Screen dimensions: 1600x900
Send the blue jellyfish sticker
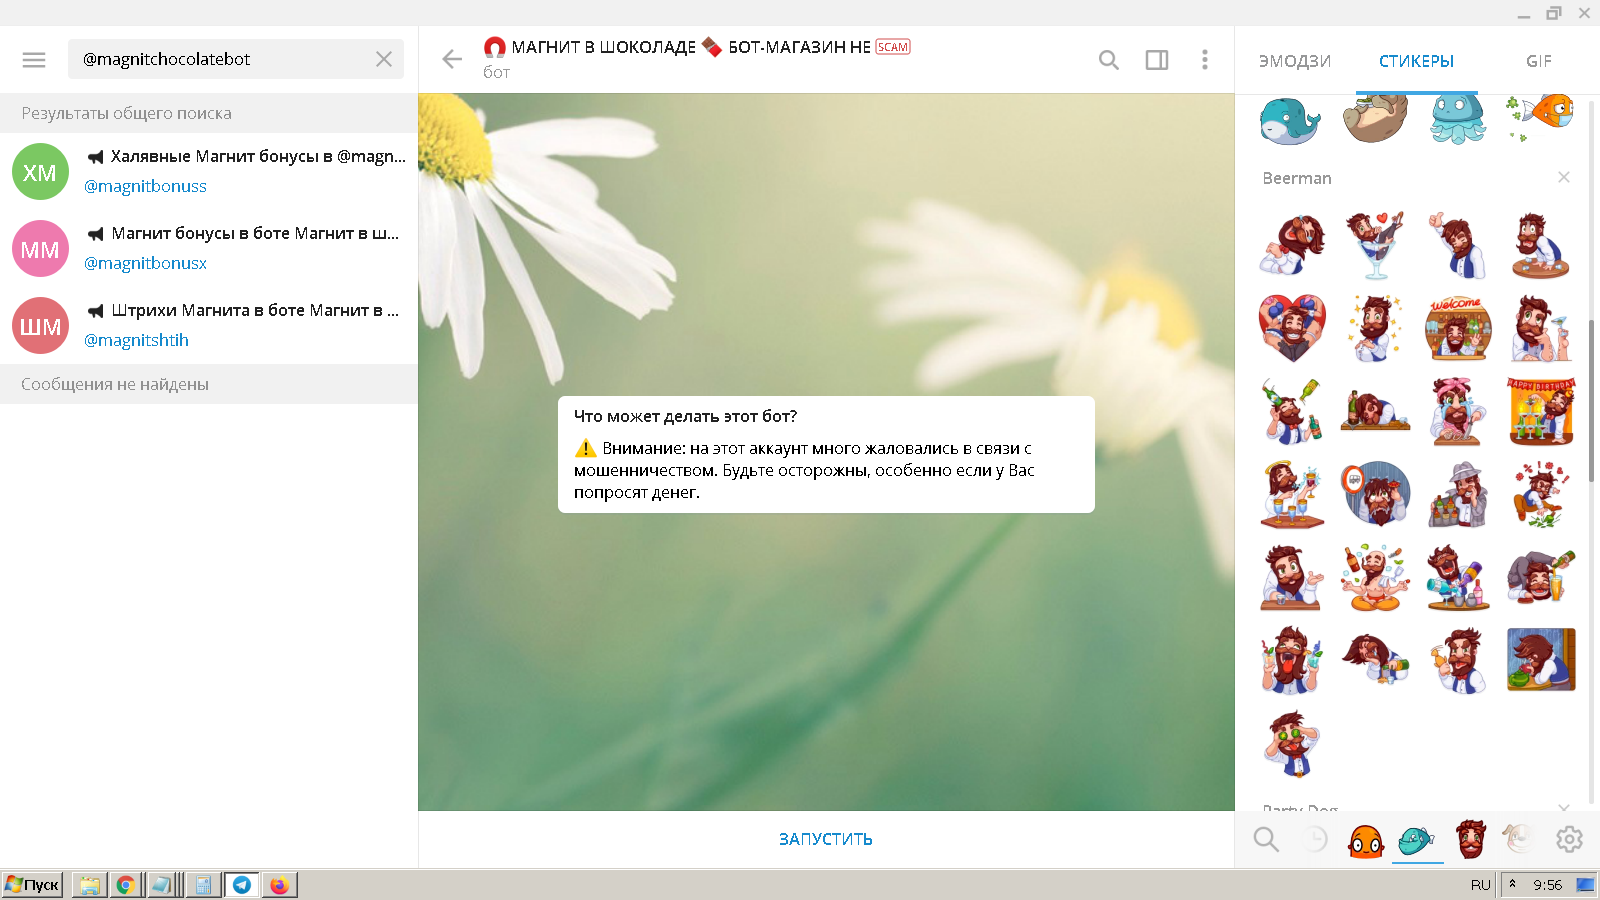coord(1457,119)
